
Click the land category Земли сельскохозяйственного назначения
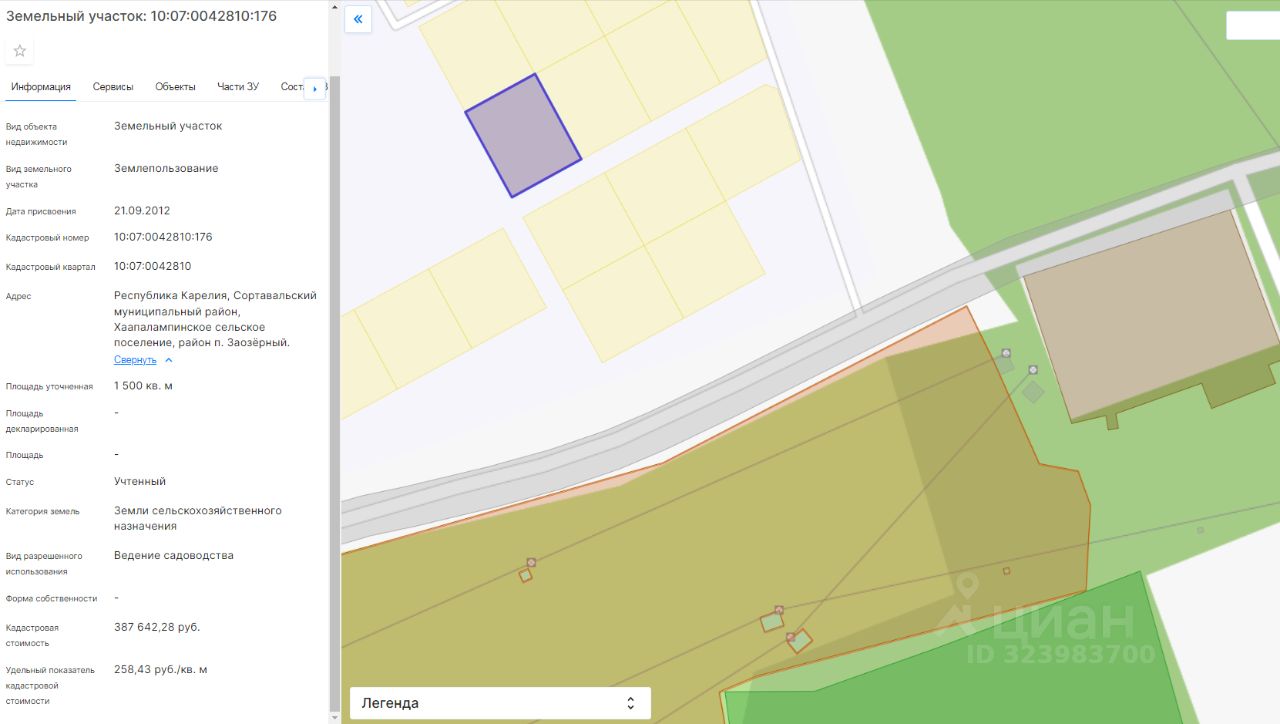point(198,518)
